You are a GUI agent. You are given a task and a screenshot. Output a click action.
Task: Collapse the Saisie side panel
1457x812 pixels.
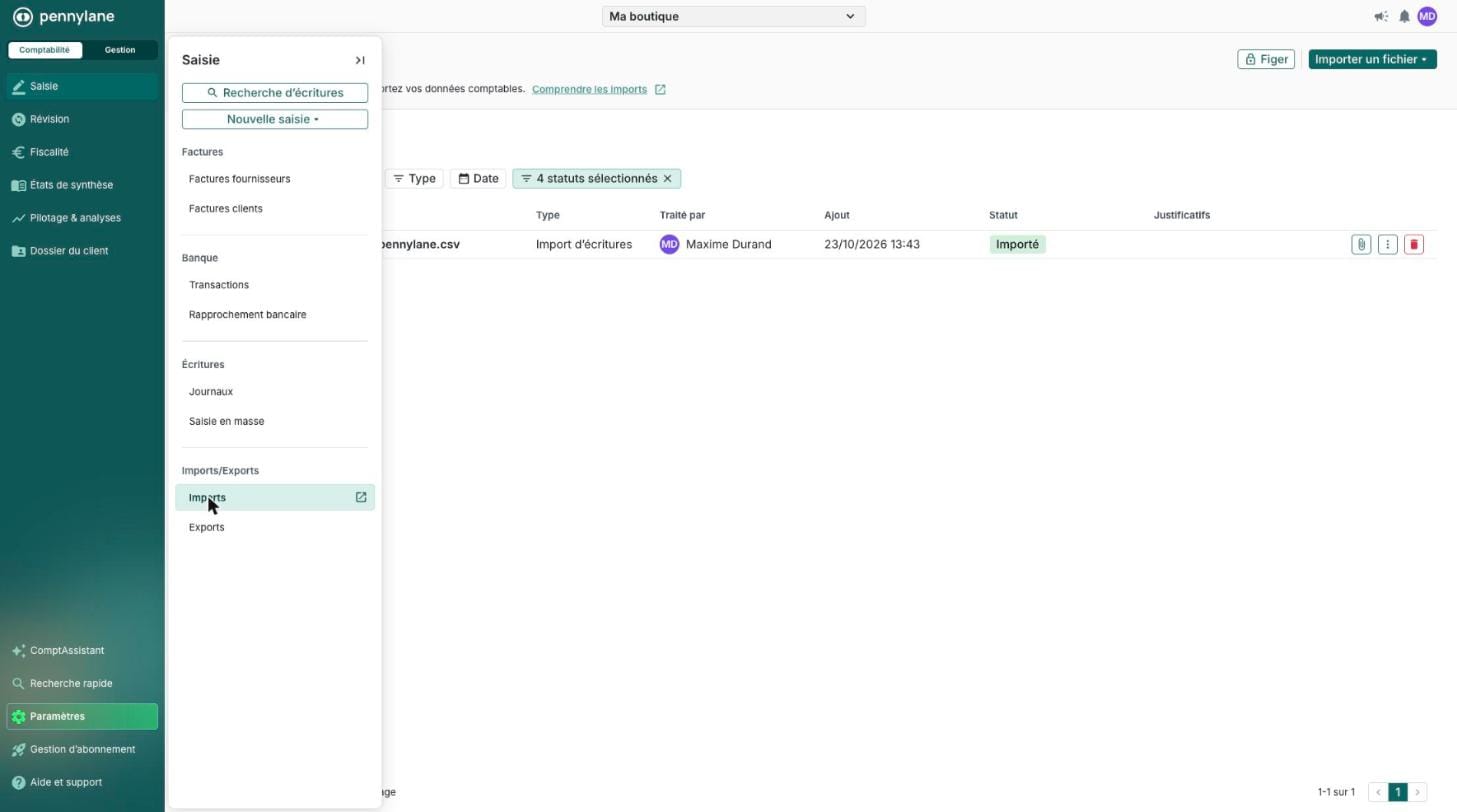360,60
